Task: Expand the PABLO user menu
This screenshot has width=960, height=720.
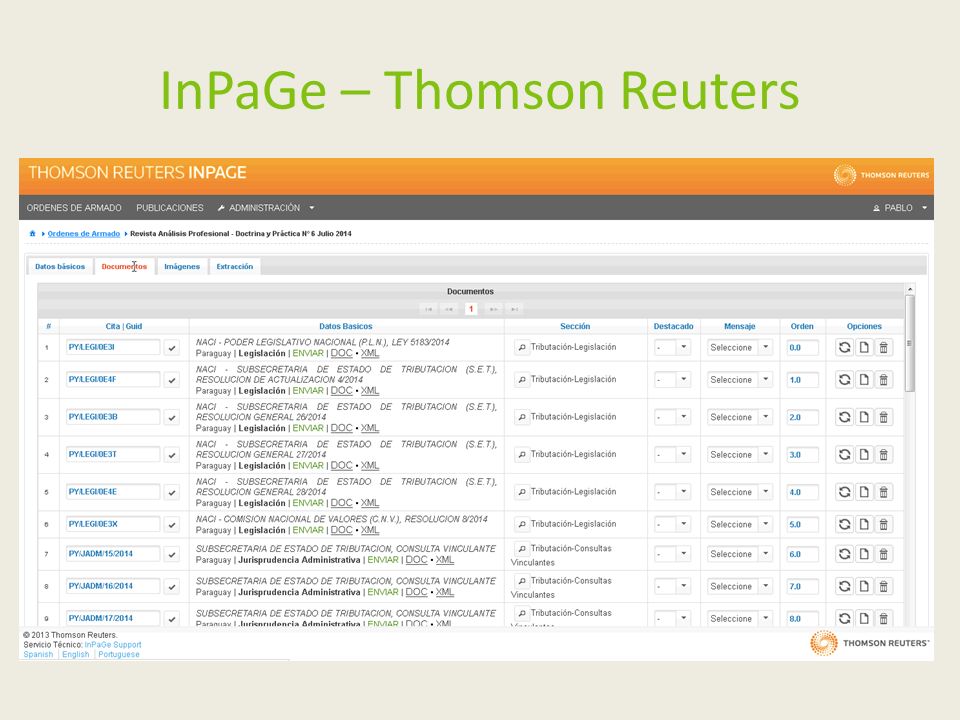Action: (x=899, y=208)
